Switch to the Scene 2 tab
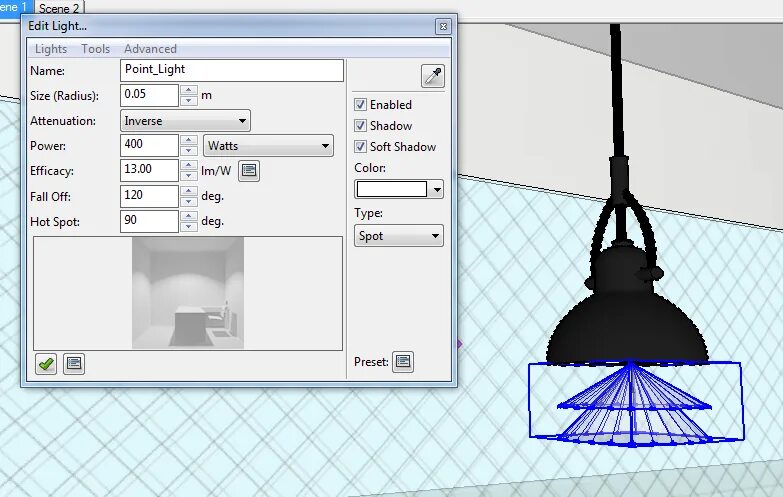783x497 pixels. (59, 8)
